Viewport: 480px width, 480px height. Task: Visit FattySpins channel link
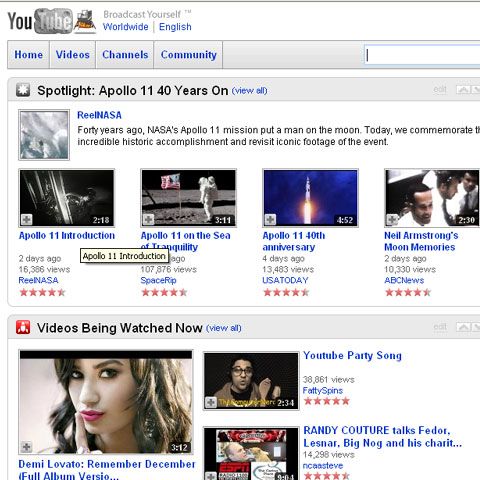tap(323, 390)
